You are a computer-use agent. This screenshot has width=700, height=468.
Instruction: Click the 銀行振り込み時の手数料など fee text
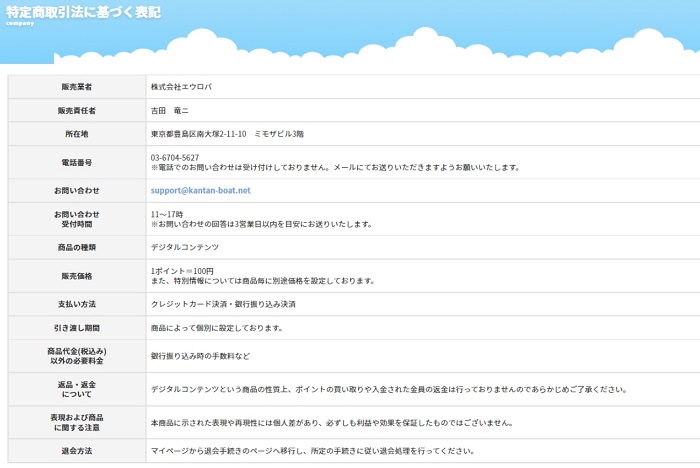(x=201, y=356)
